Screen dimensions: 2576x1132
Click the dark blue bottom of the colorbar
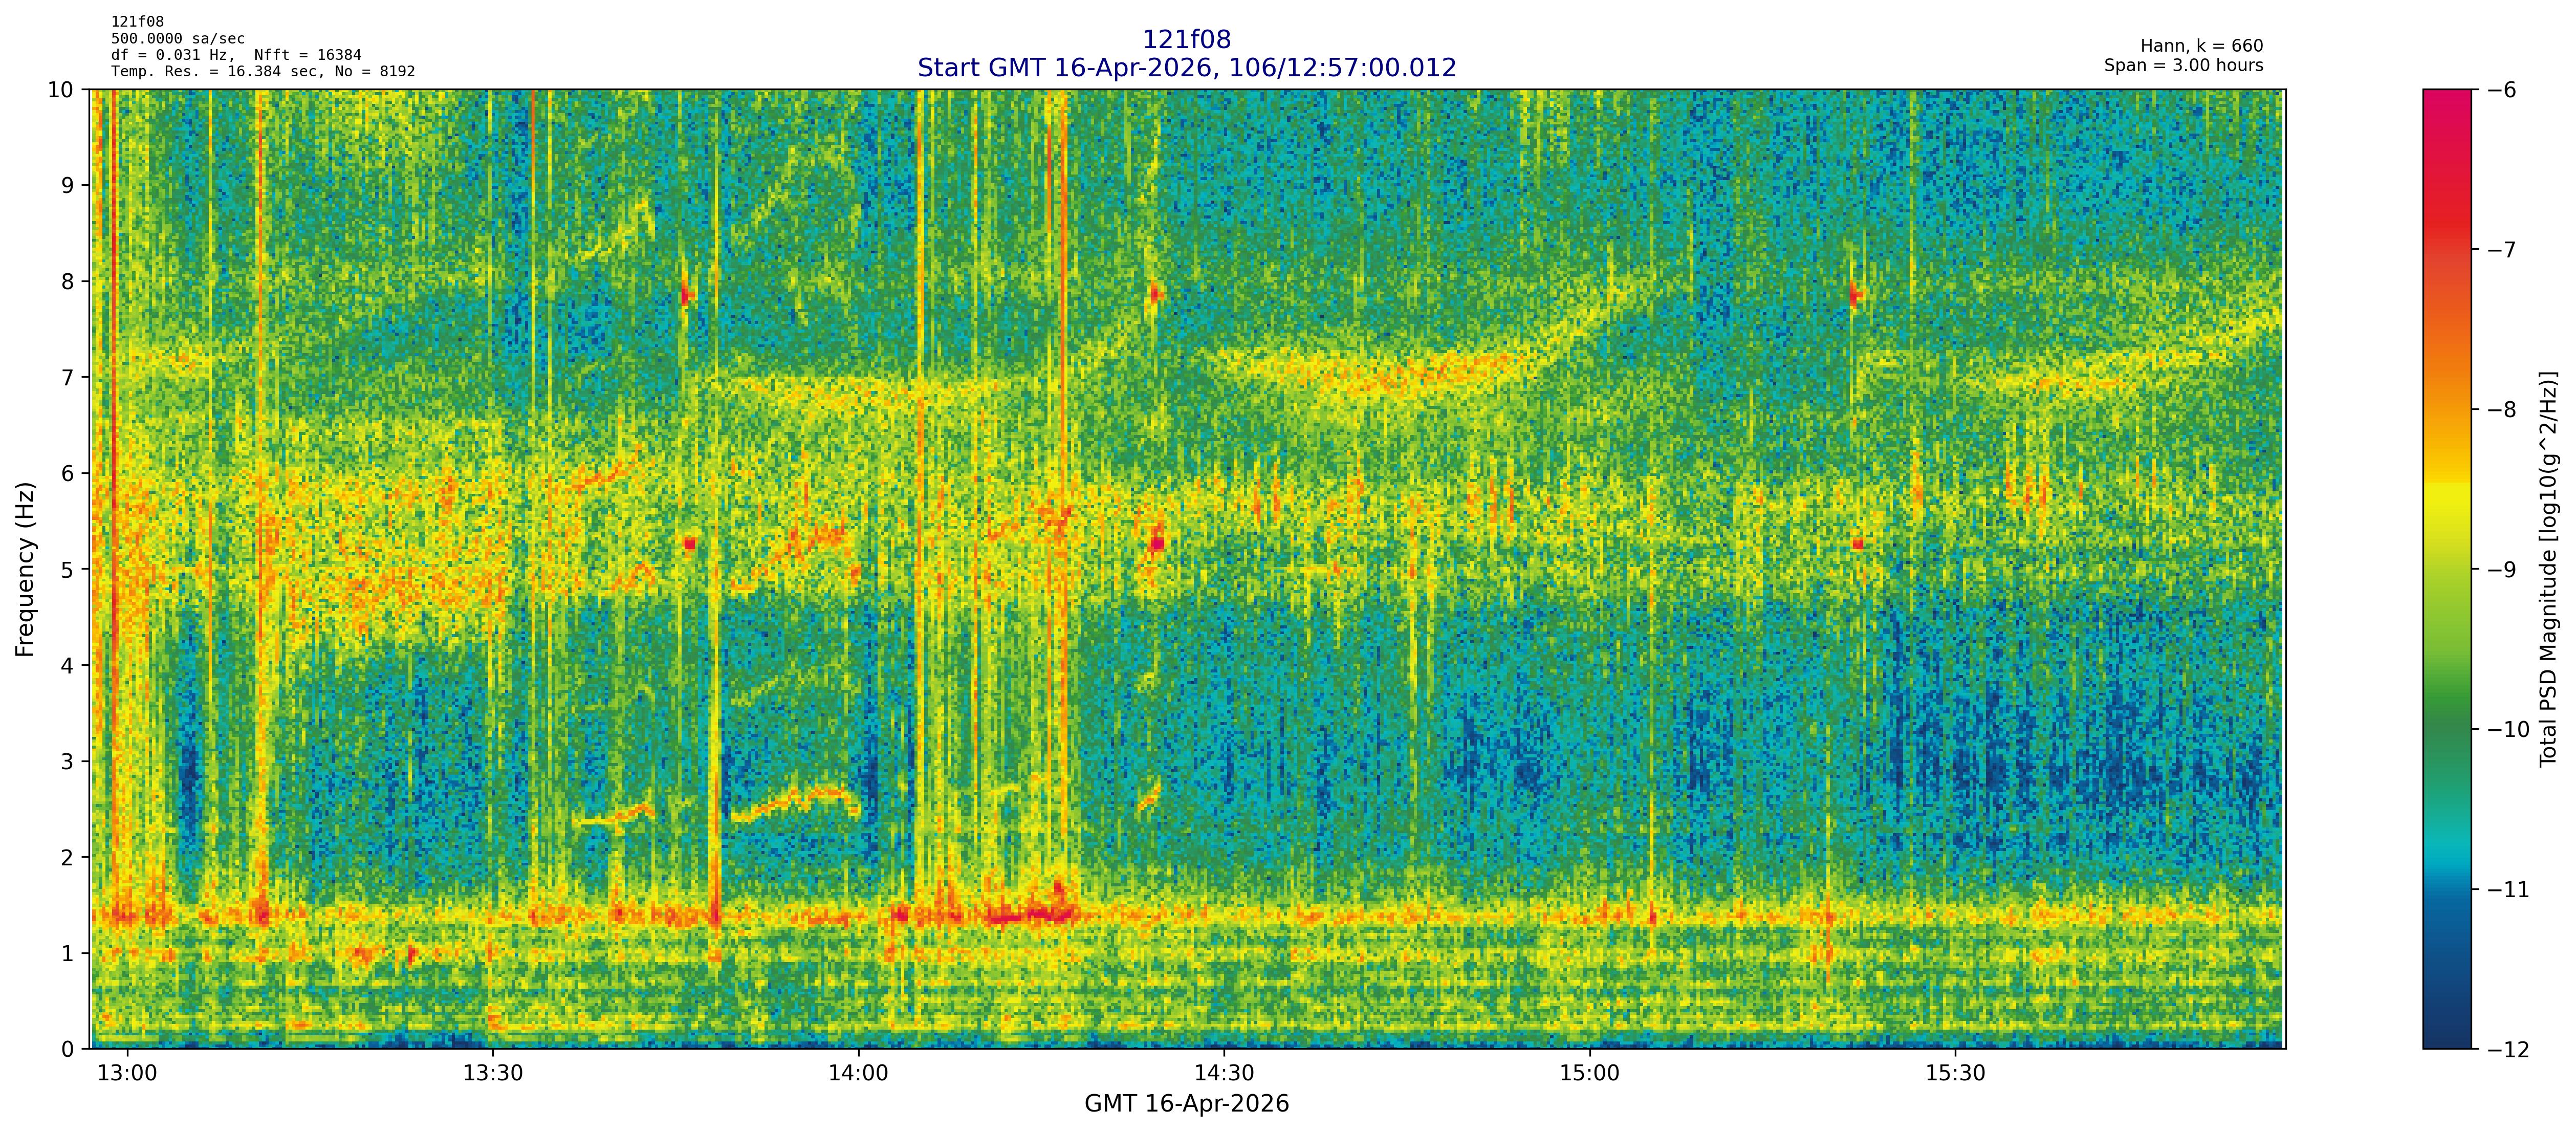tap(2446, 1030)
